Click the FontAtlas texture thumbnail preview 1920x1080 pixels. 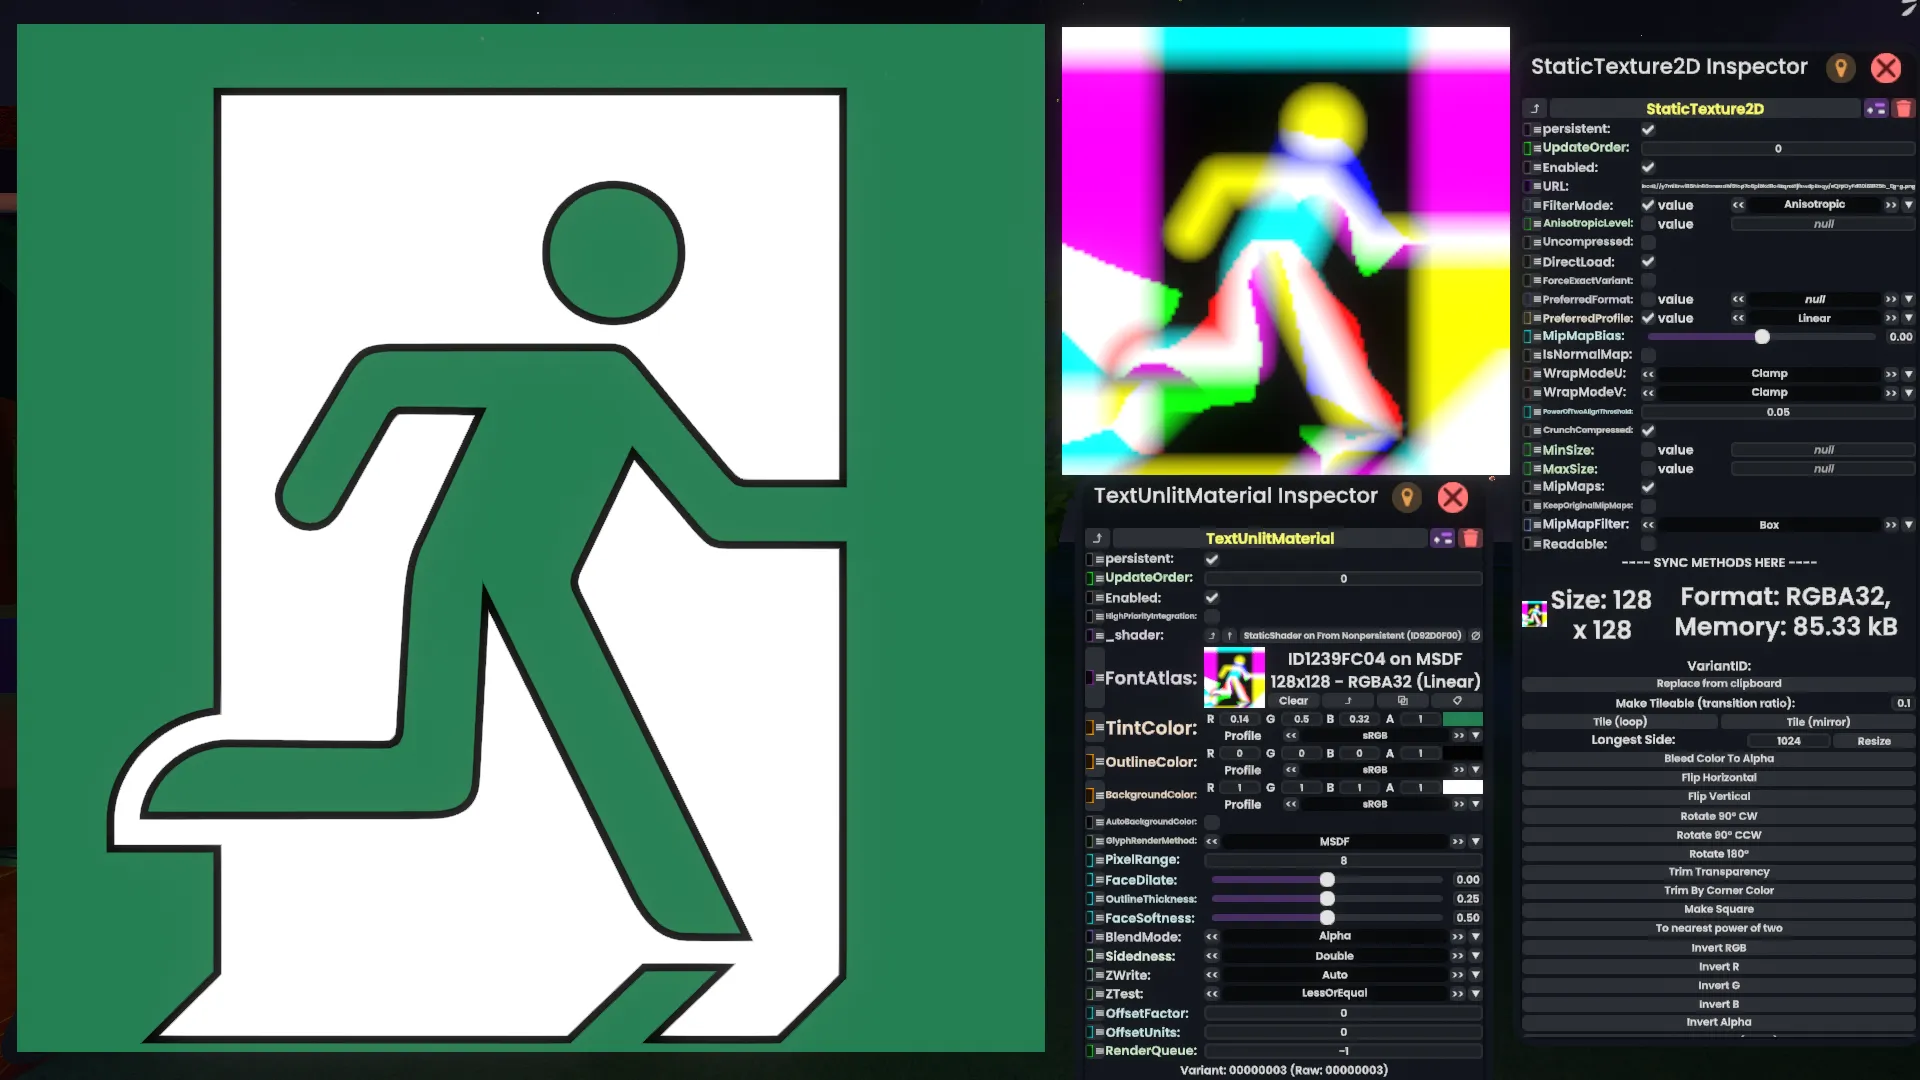pos(1234,678)
